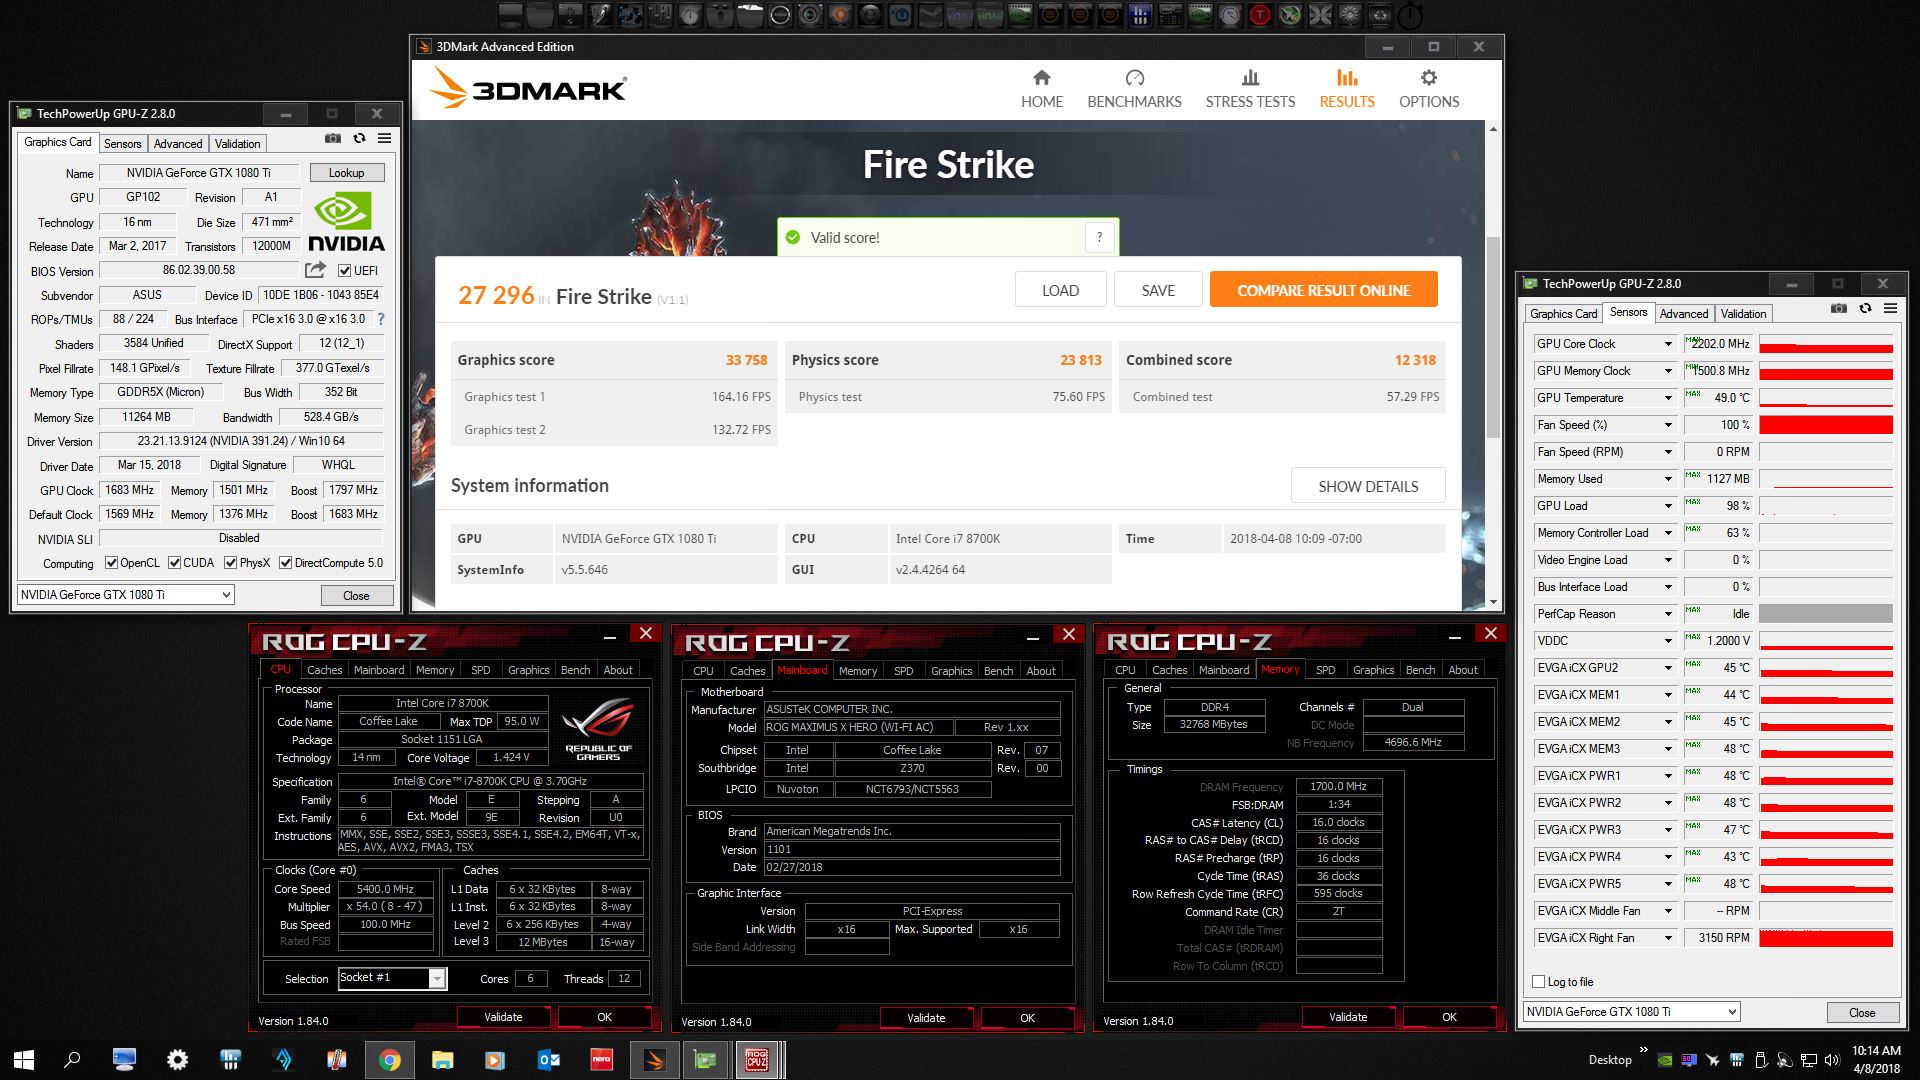The width and height of the screenshot is (1920, 1080).
Task: Click SAVE button in 3DMark
Action: click(1158, 290)
